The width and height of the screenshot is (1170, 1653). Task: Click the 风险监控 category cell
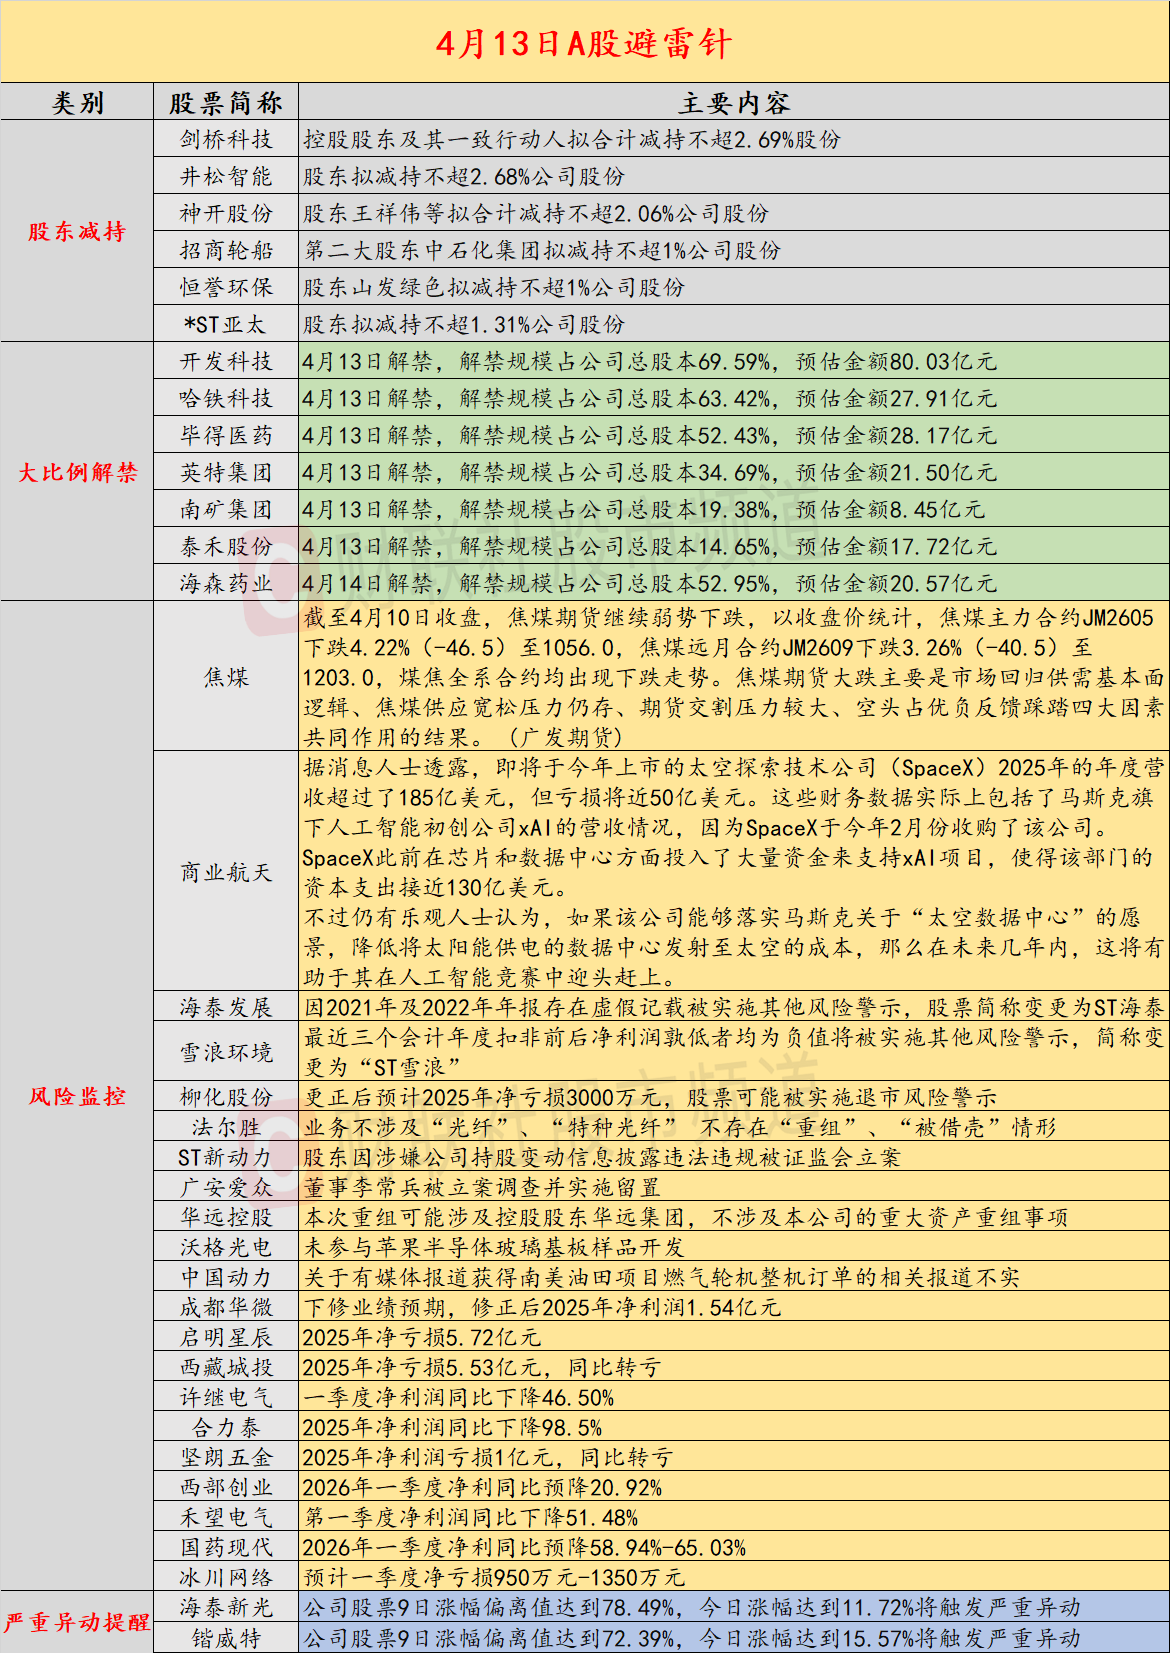click(x=77, y=1096)
